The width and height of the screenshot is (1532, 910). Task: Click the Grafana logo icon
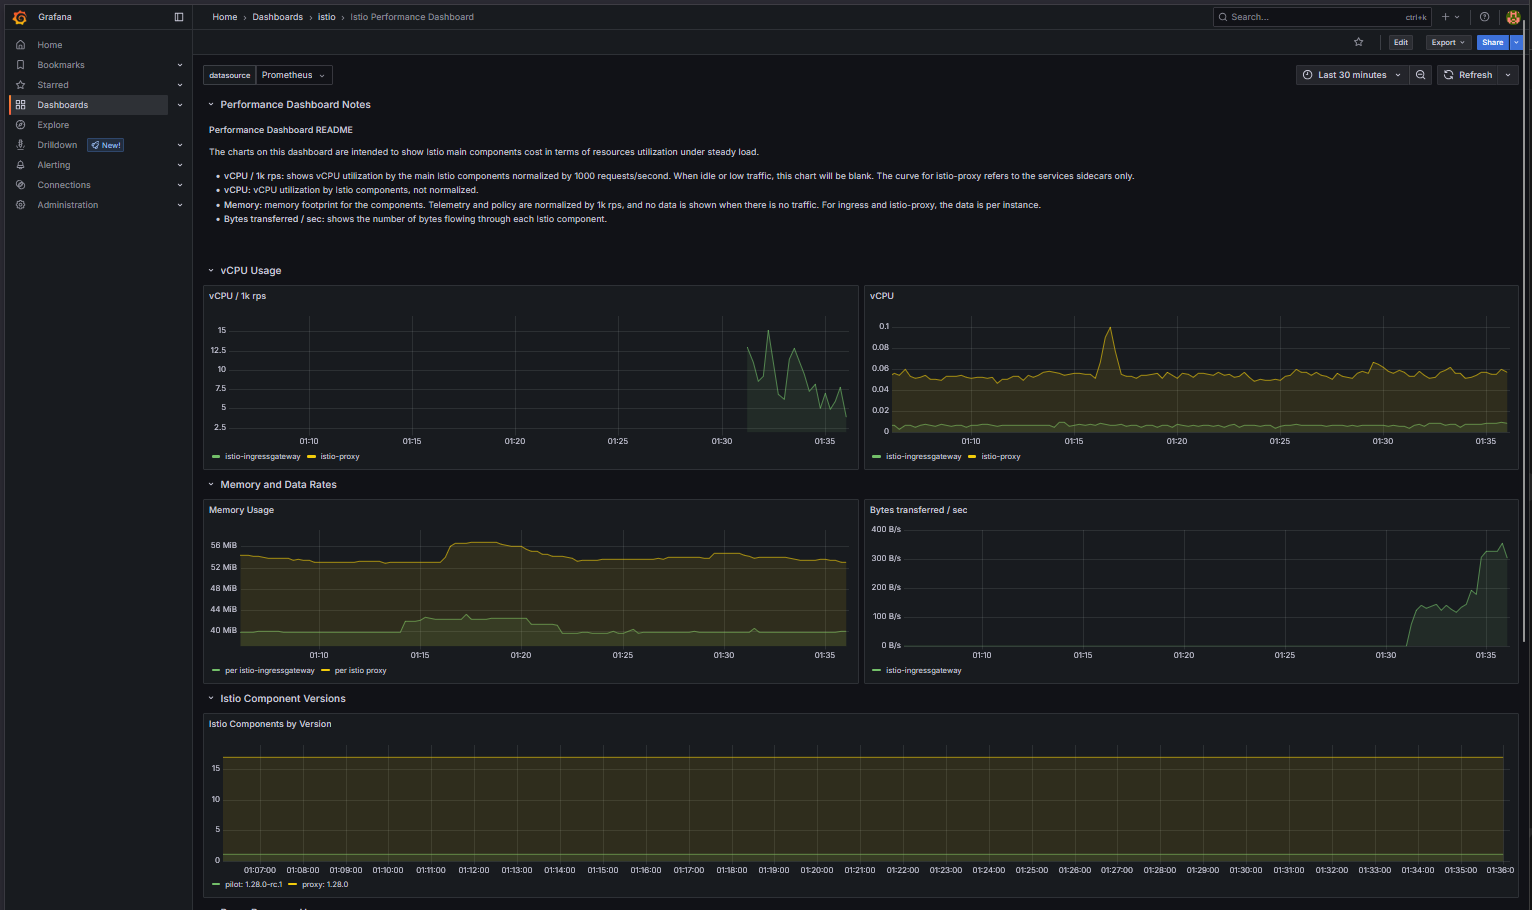pyautogui.click(x=19, y=17)
